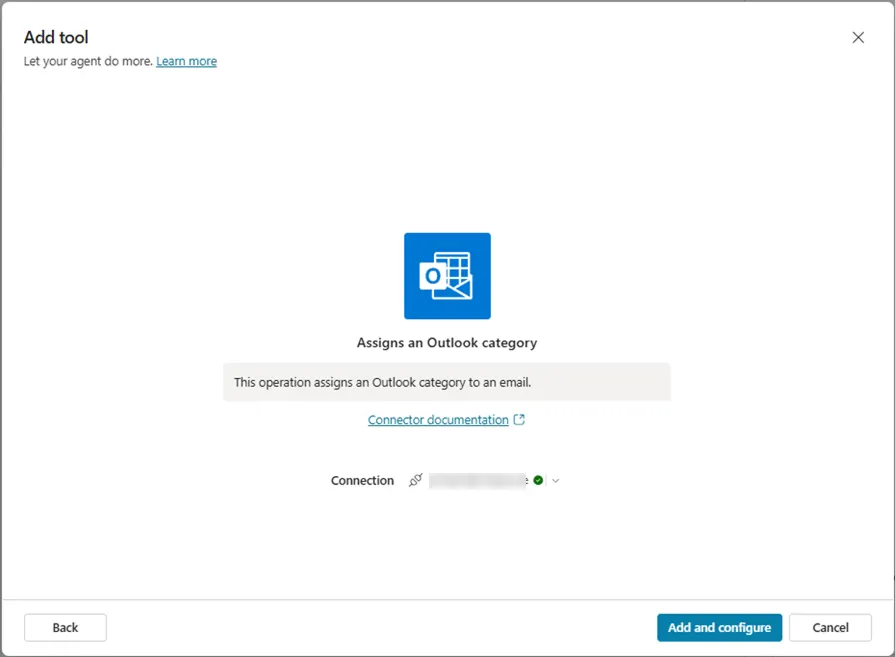Click the footer space between Back and Add and configure
This screenshot has width=895, height=657.
[380, 627]
